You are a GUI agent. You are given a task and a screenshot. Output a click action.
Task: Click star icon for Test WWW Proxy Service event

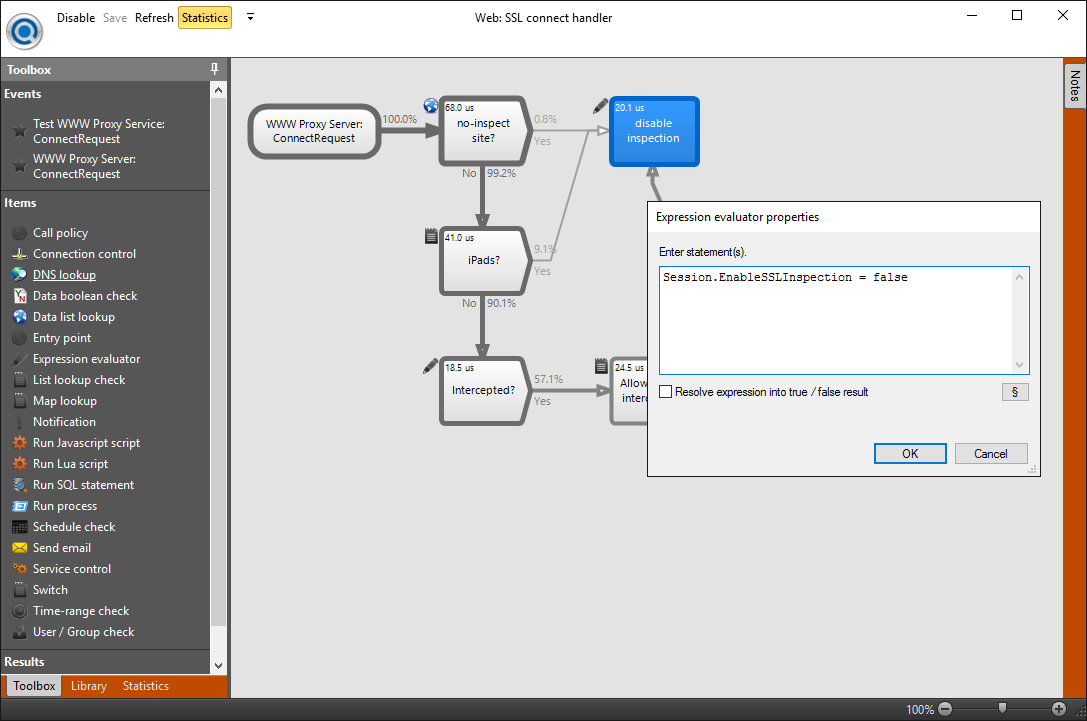point(20,131)
